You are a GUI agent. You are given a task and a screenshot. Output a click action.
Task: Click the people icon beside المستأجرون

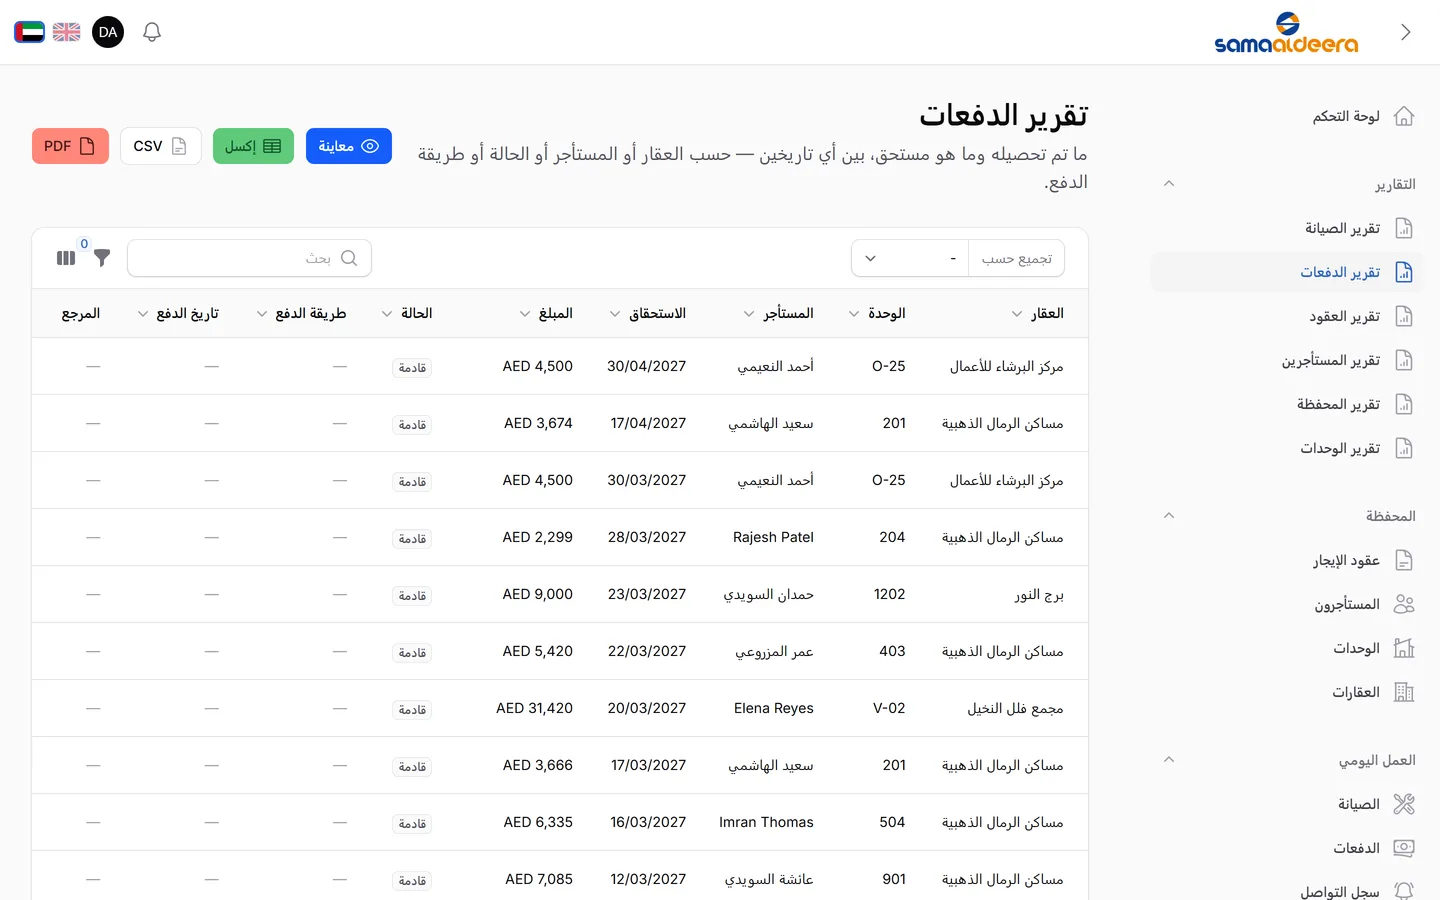(1404, 604)
